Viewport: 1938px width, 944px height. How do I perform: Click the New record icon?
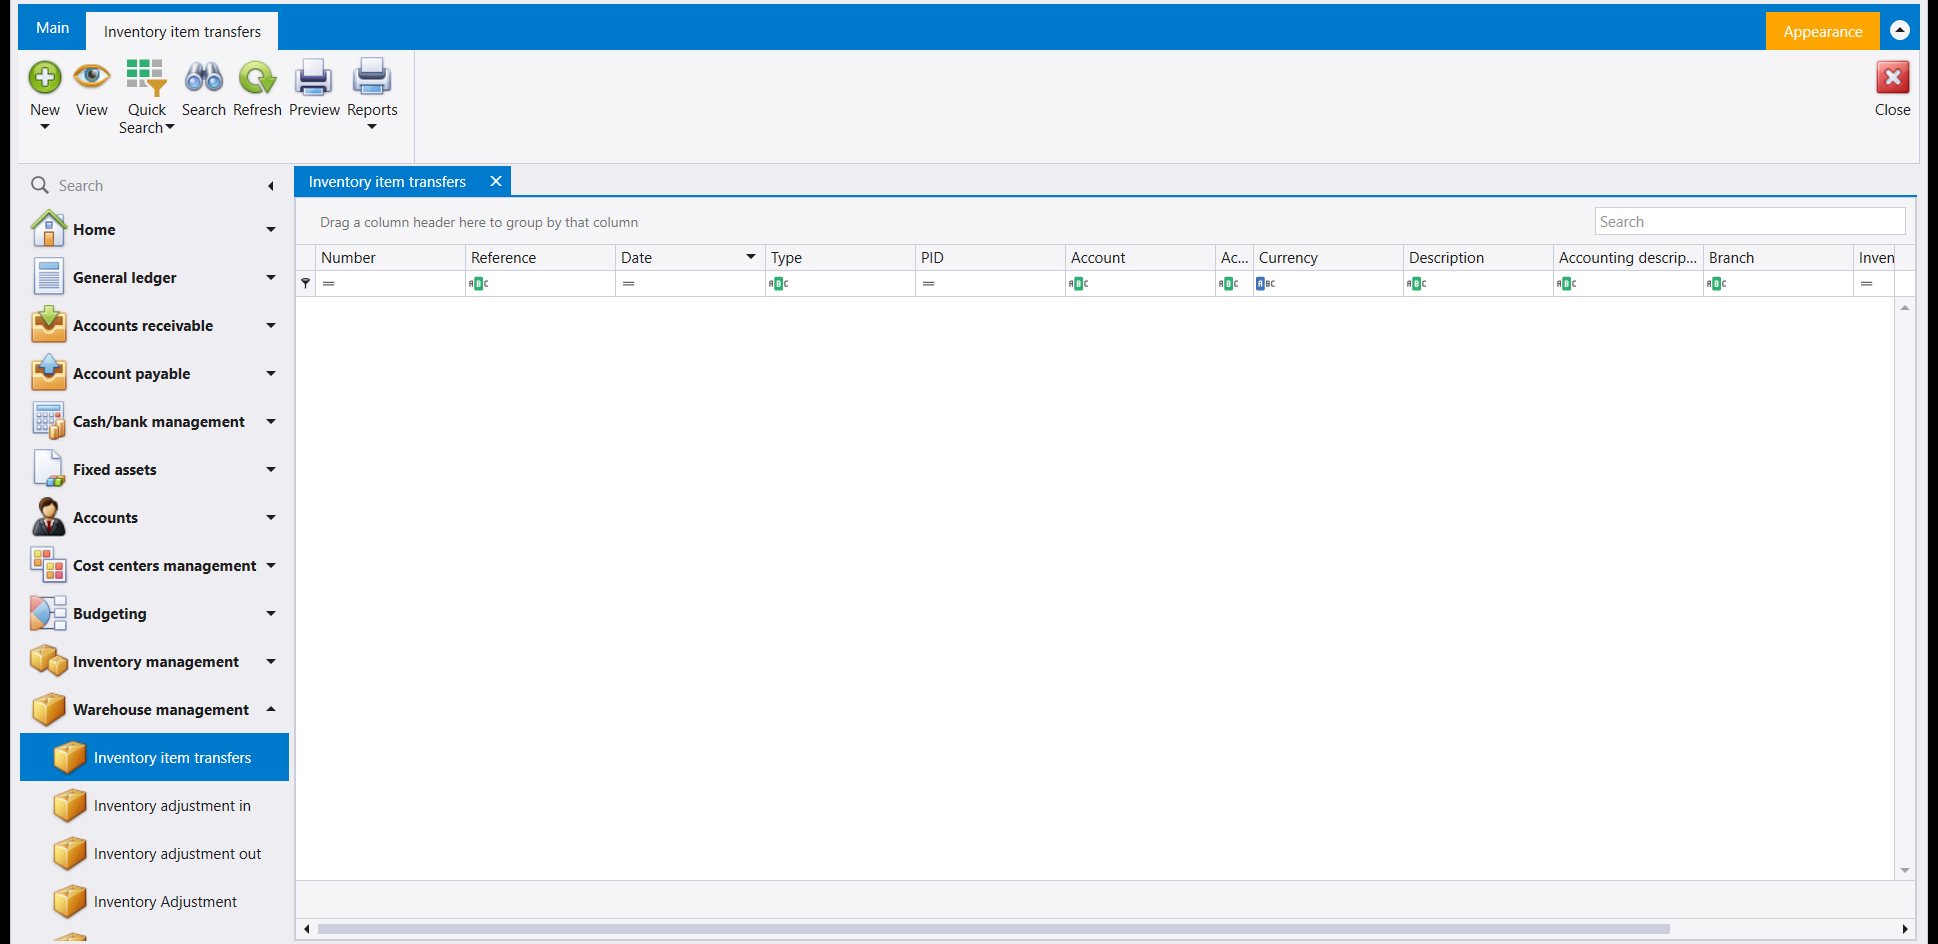pos(45,77)
